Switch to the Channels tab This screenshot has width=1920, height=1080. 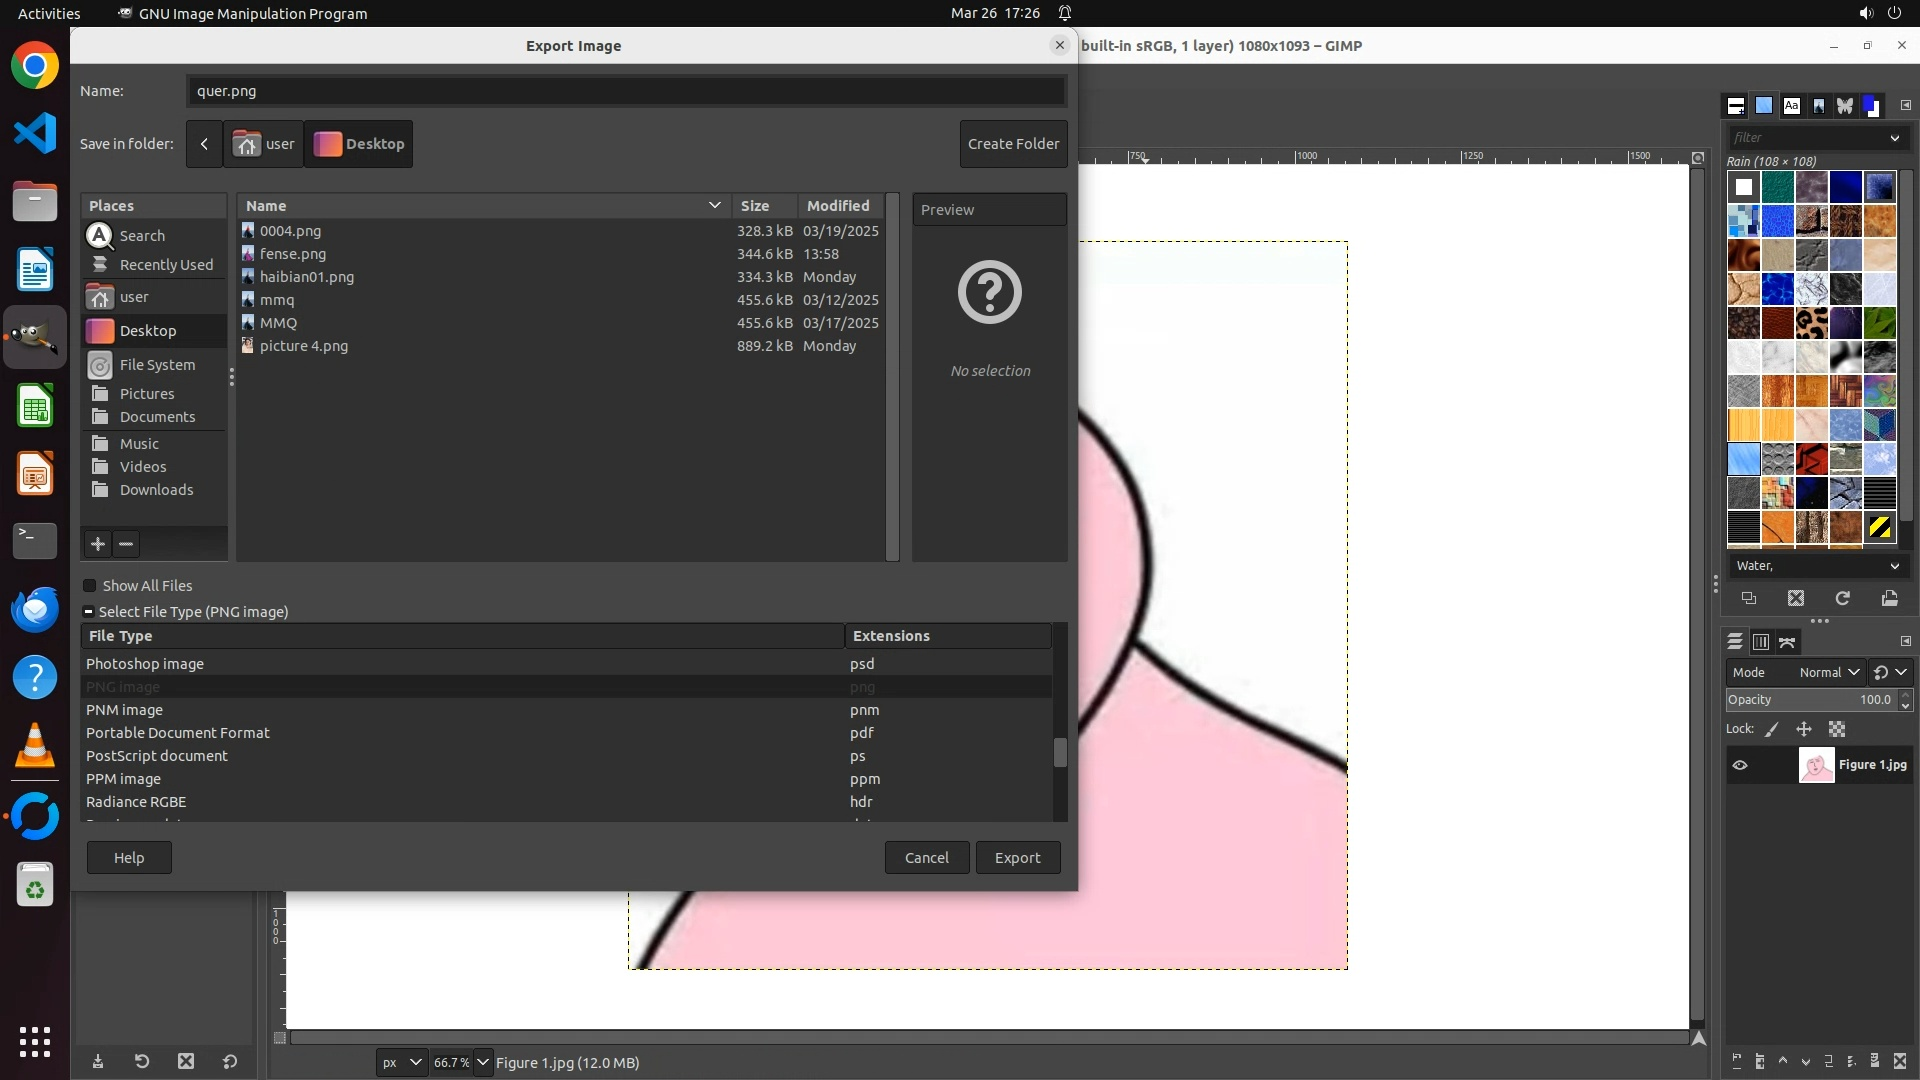(x=1761, y=642)
